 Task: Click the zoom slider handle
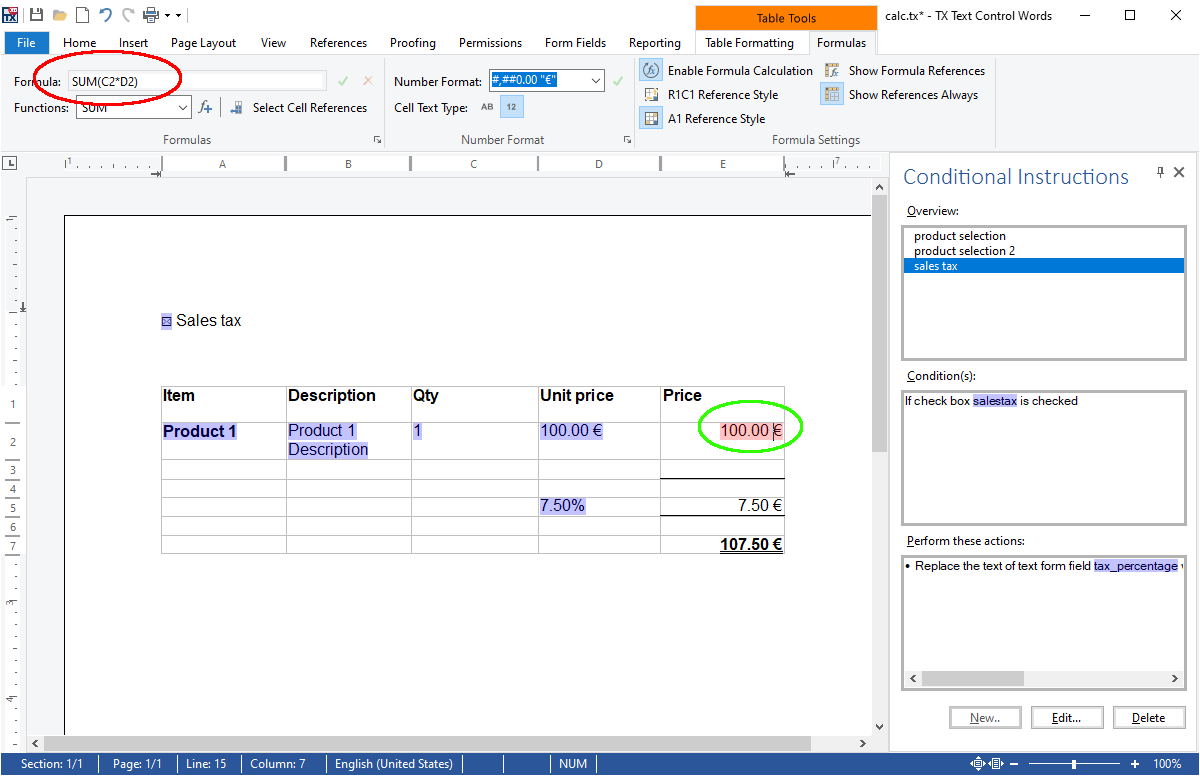tap(1074, 764)
